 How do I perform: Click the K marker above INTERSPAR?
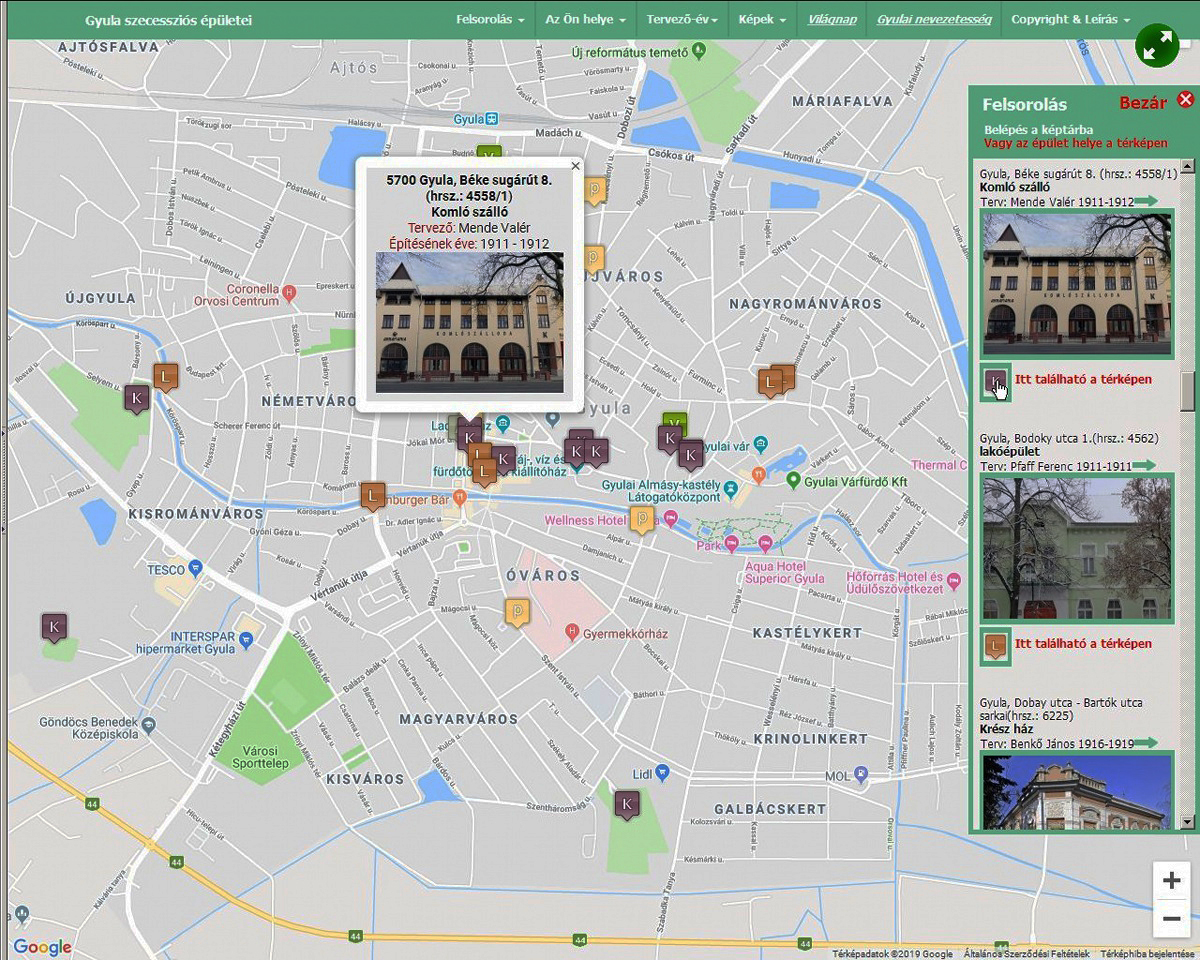(x=55, y=627)
